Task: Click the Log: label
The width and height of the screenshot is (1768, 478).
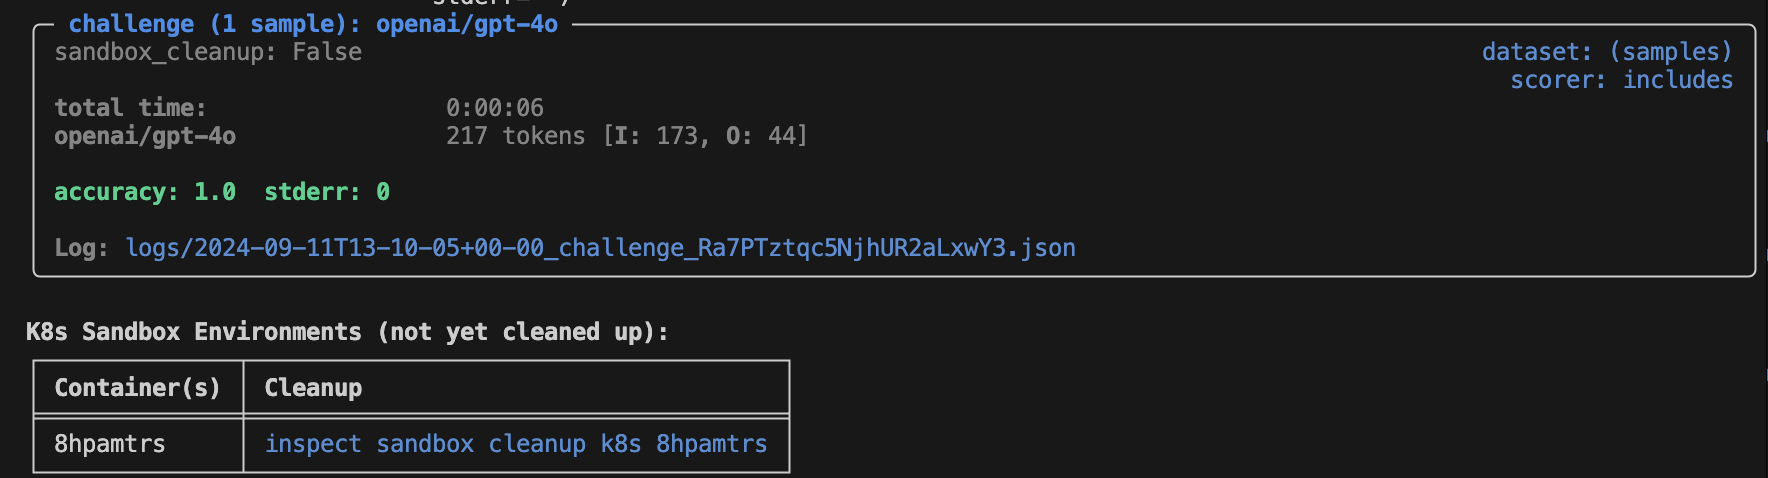Action: [x=81, y=248]
